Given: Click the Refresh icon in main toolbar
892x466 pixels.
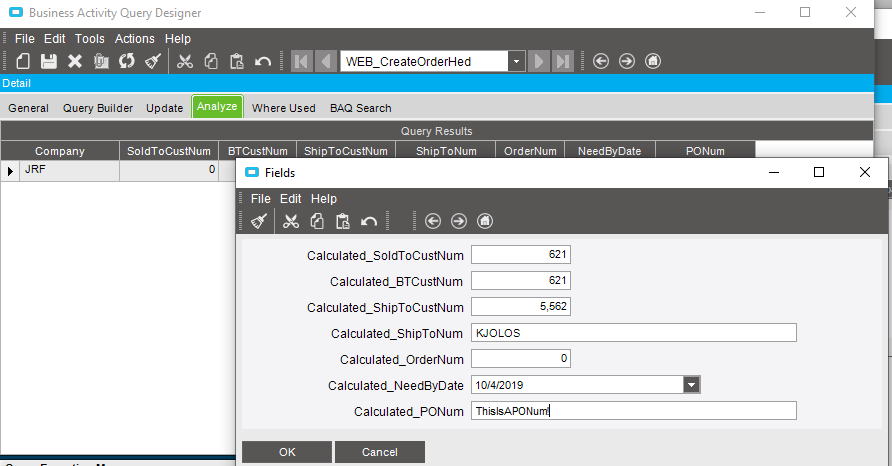Looking at the screenshot, I should point(126,61).
